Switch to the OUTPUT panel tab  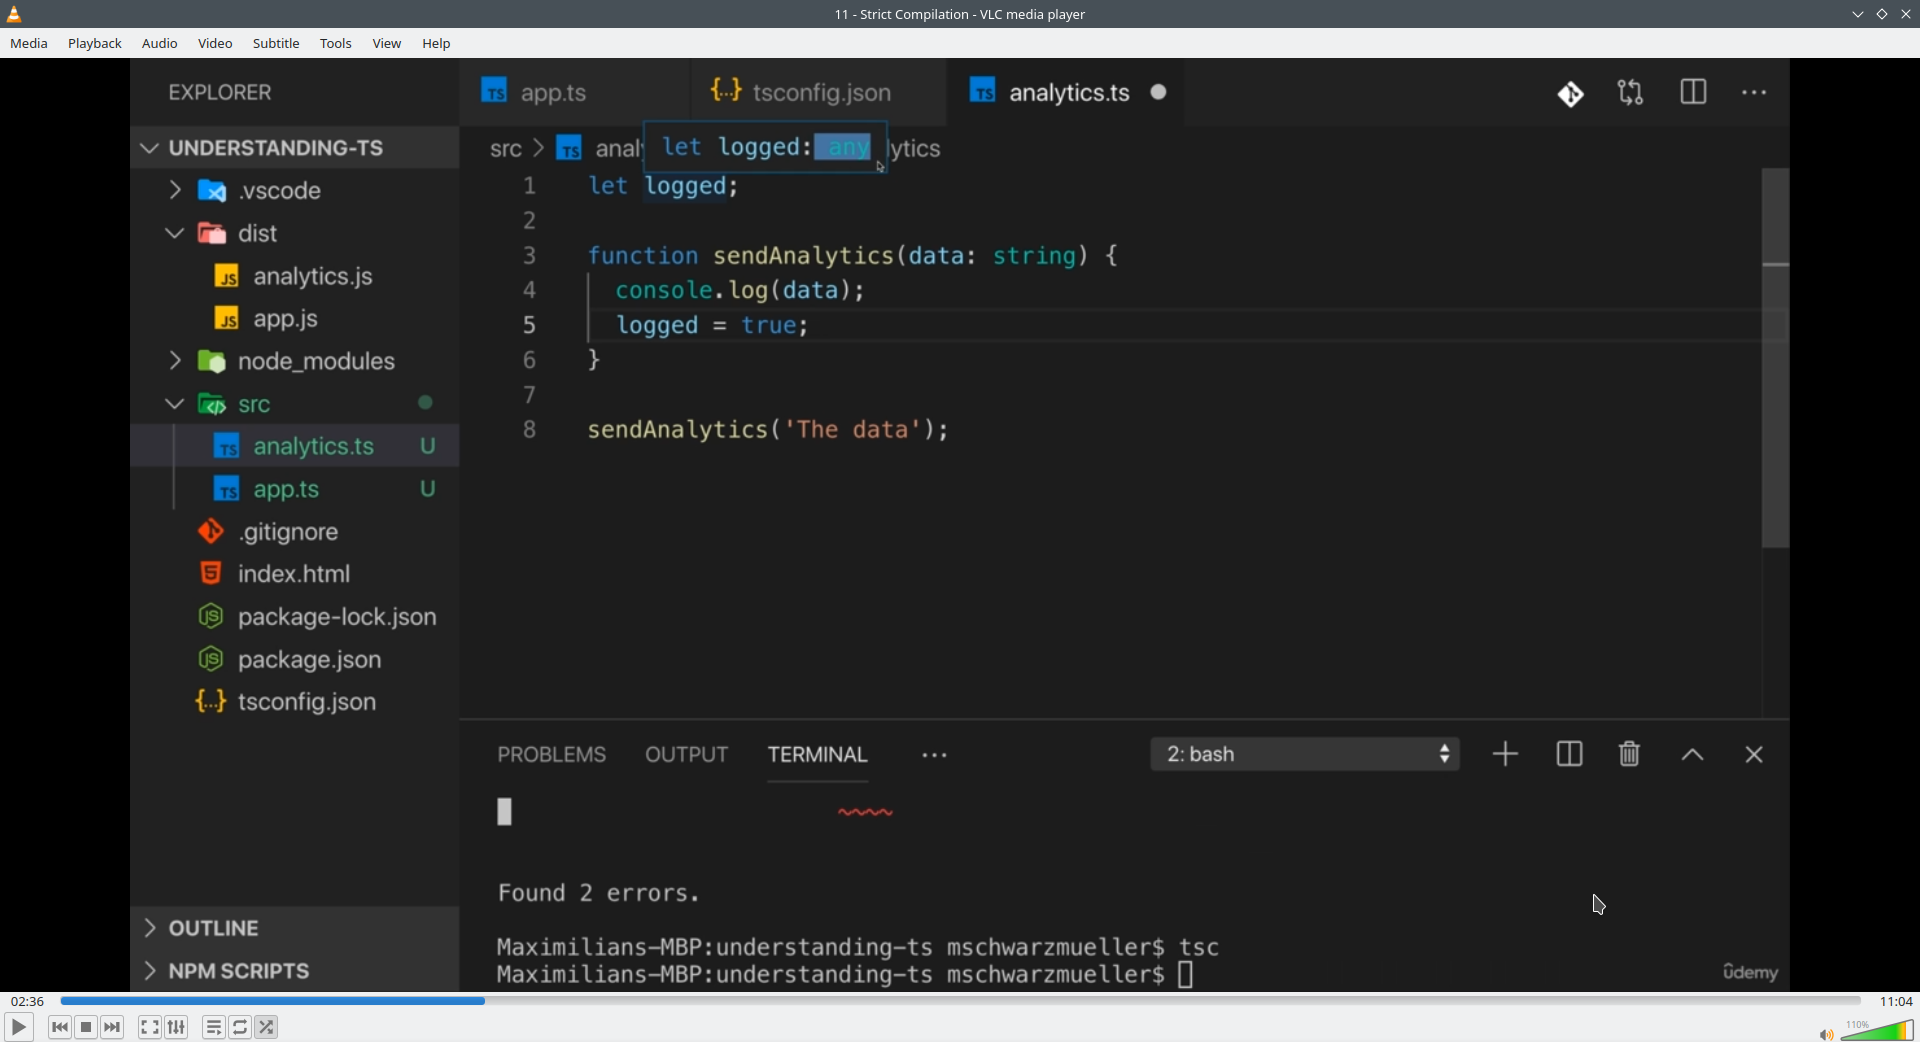pyautogui.click(x=687, y=755)
